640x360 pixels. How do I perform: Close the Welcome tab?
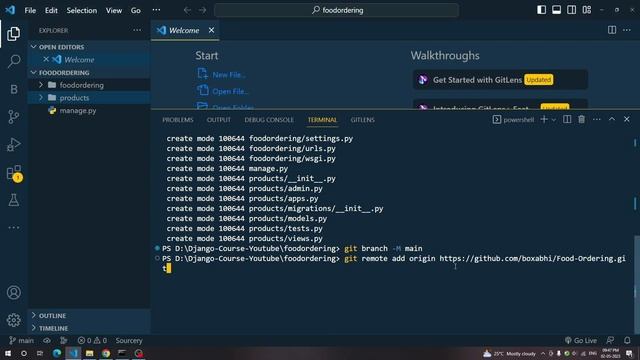point(211,30)
